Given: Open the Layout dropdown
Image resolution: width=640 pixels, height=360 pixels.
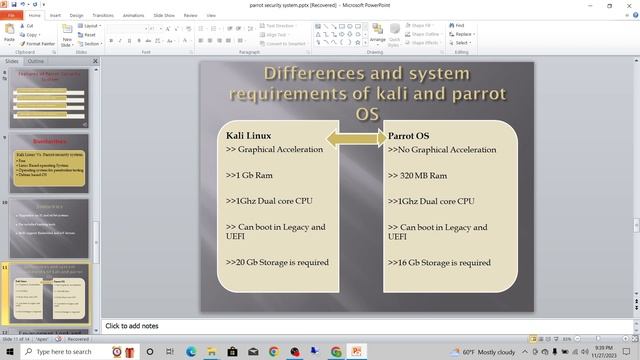Looking at the screenshot, I should point(89,26).
